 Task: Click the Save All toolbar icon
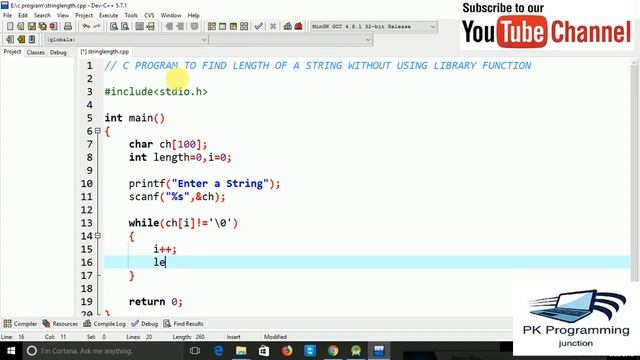(x=42, y=27)
